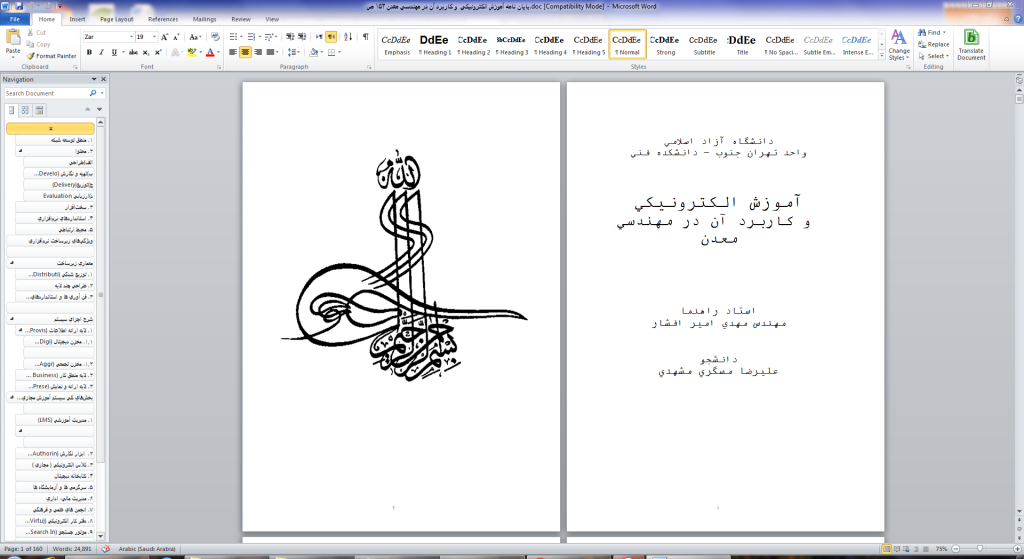Click the Grow Font icon
Screen dimensions: 1024x559
[165, 37]
